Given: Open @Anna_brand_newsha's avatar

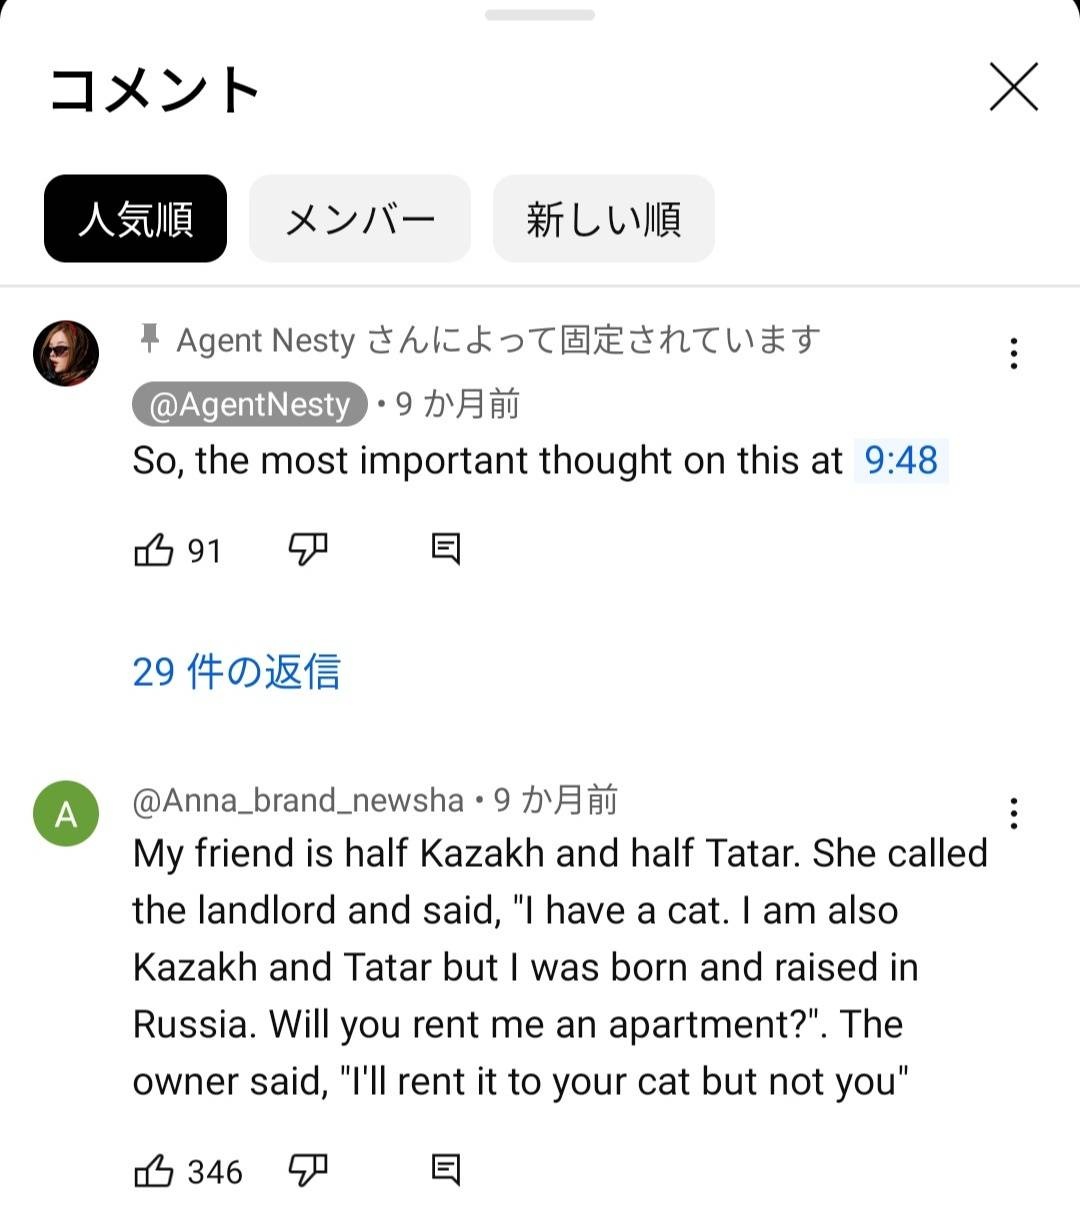Looking at the screenshot, I should point(66,813).
